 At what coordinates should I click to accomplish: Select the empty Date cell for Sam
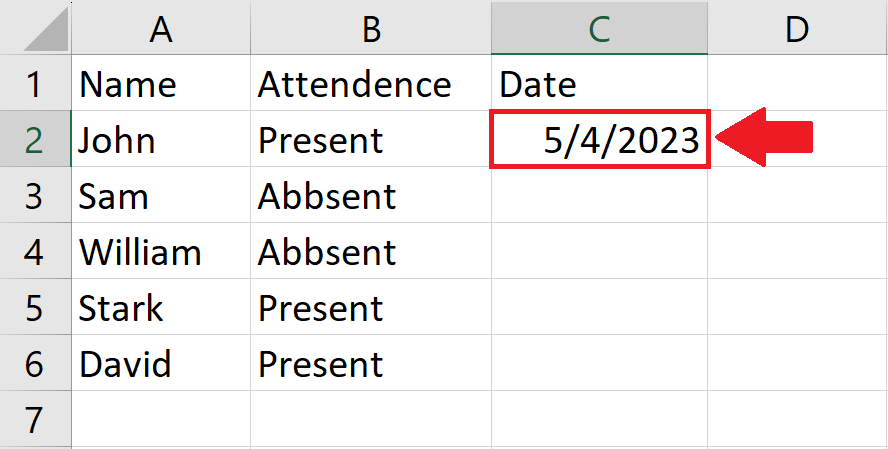click(599, 195)
